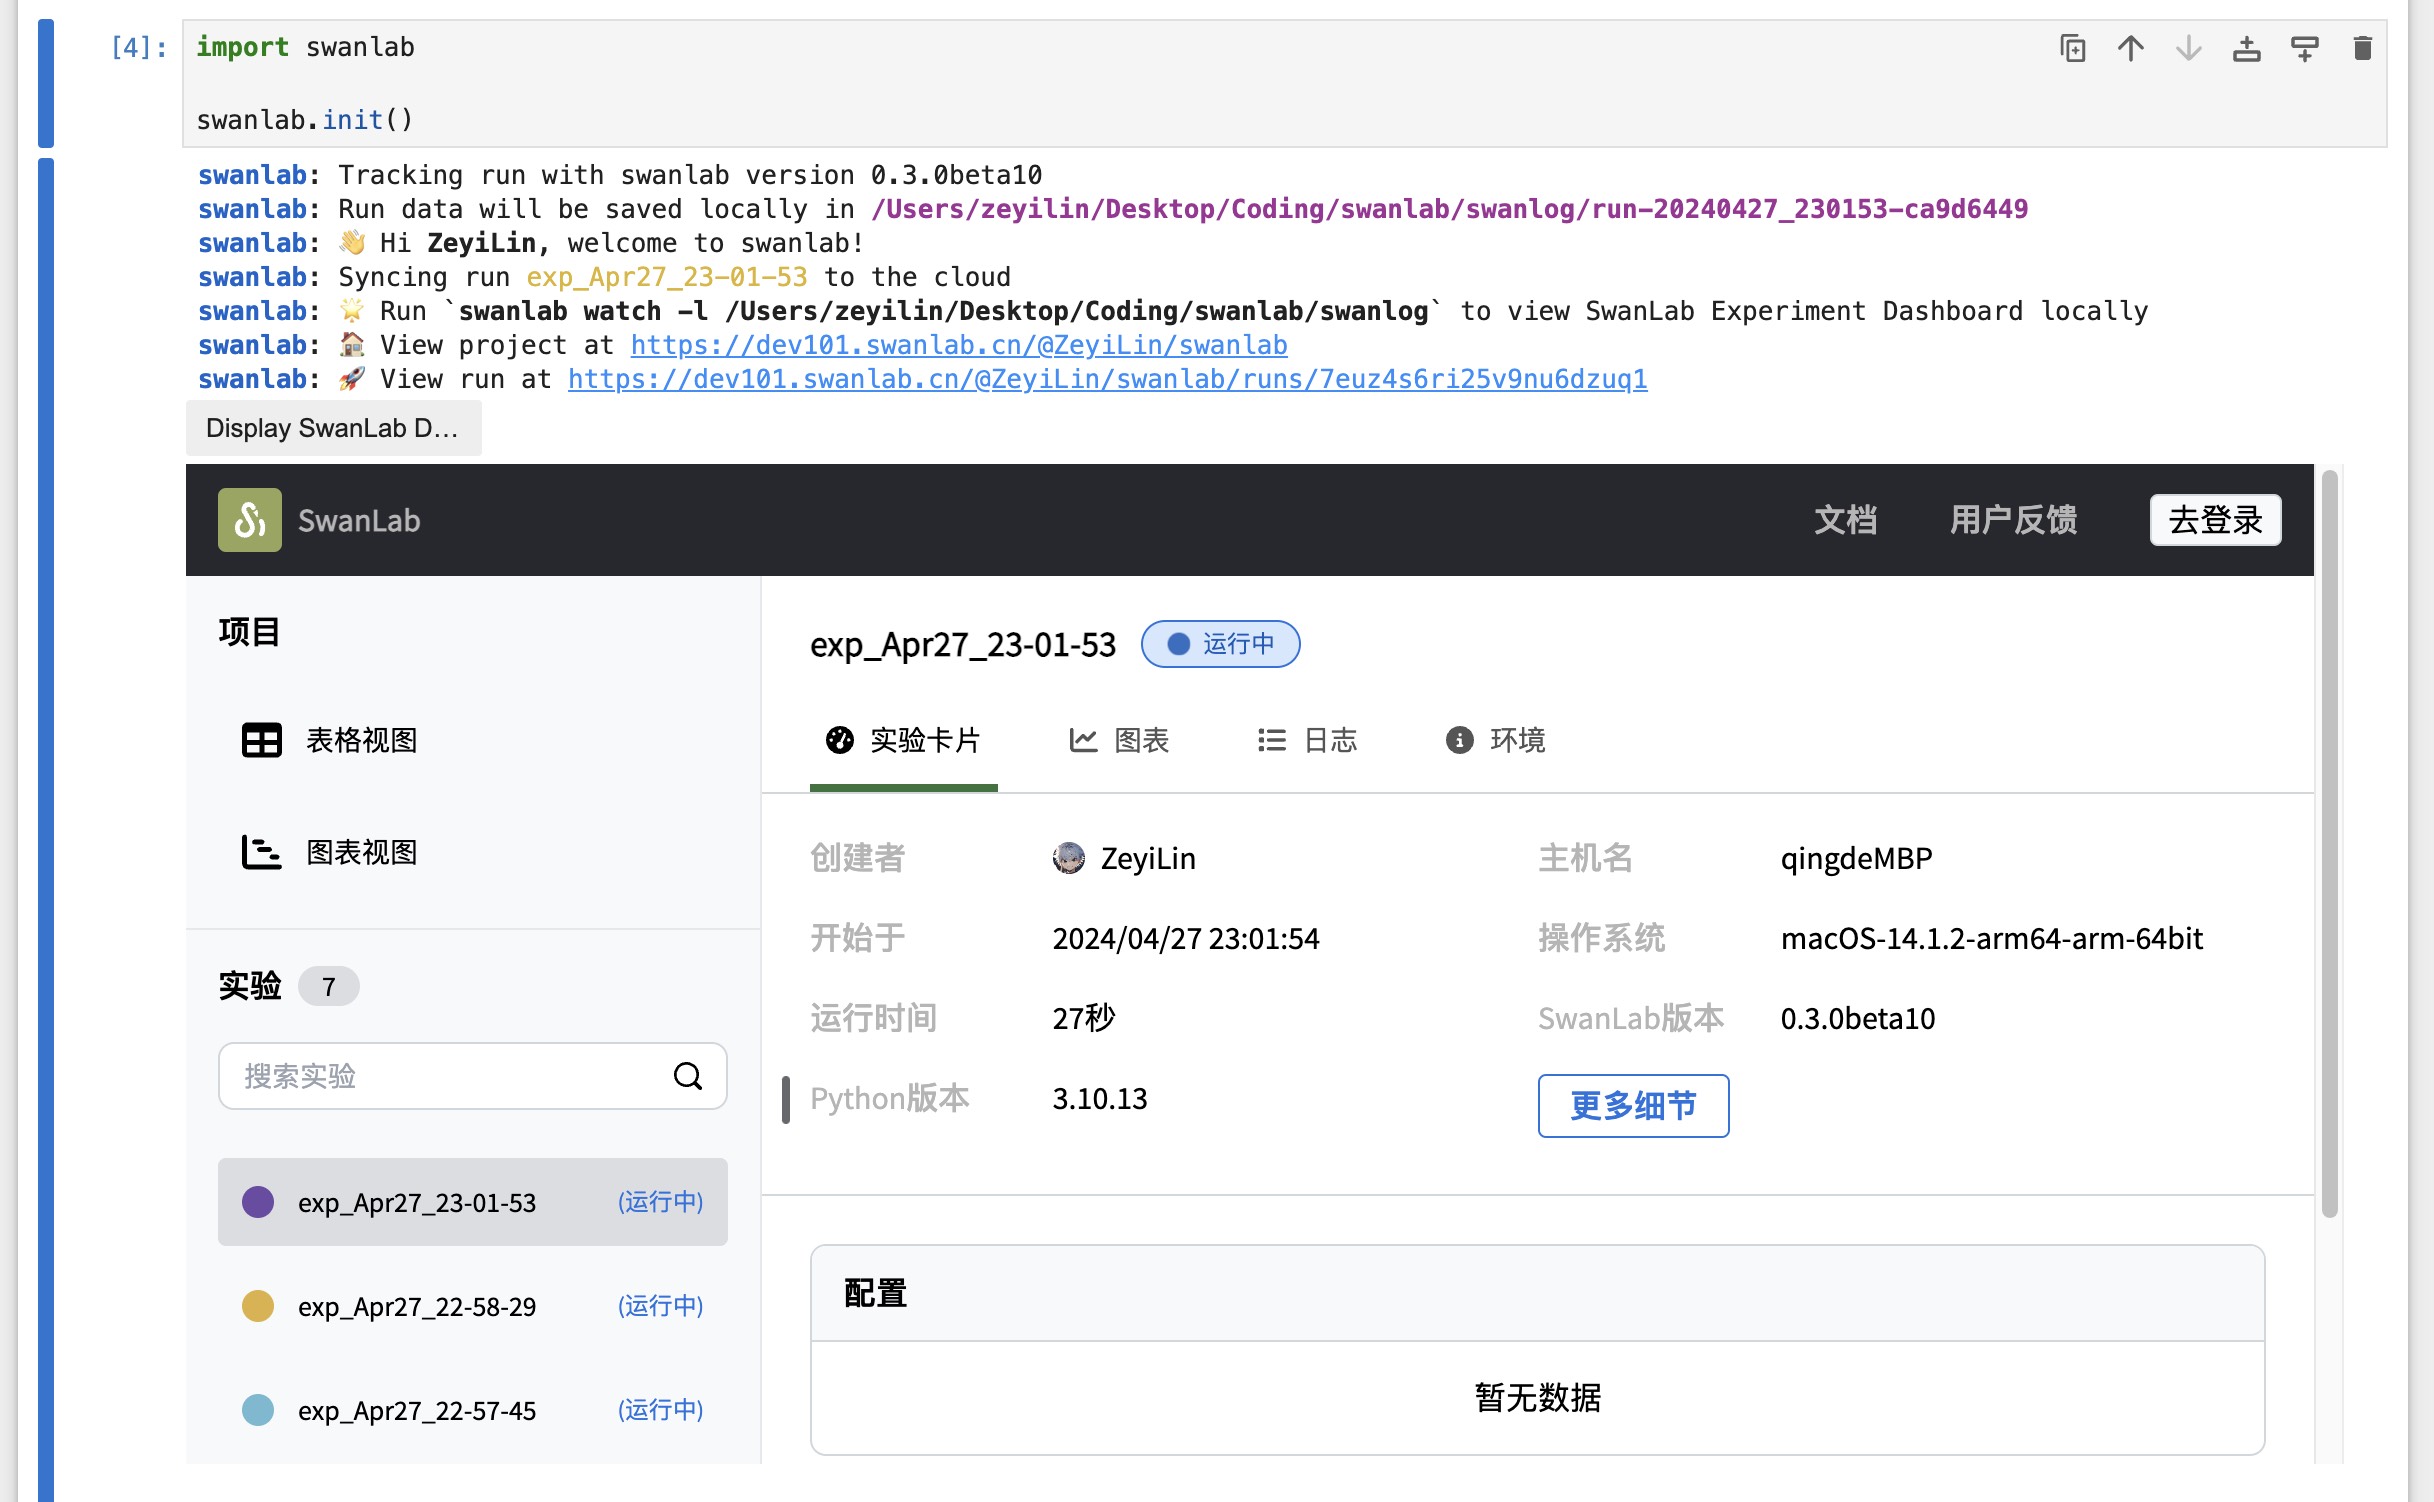Collapse the cell using the blue side bar
Viewport: 2434px width, 1502px height.
tap(44, 84)
